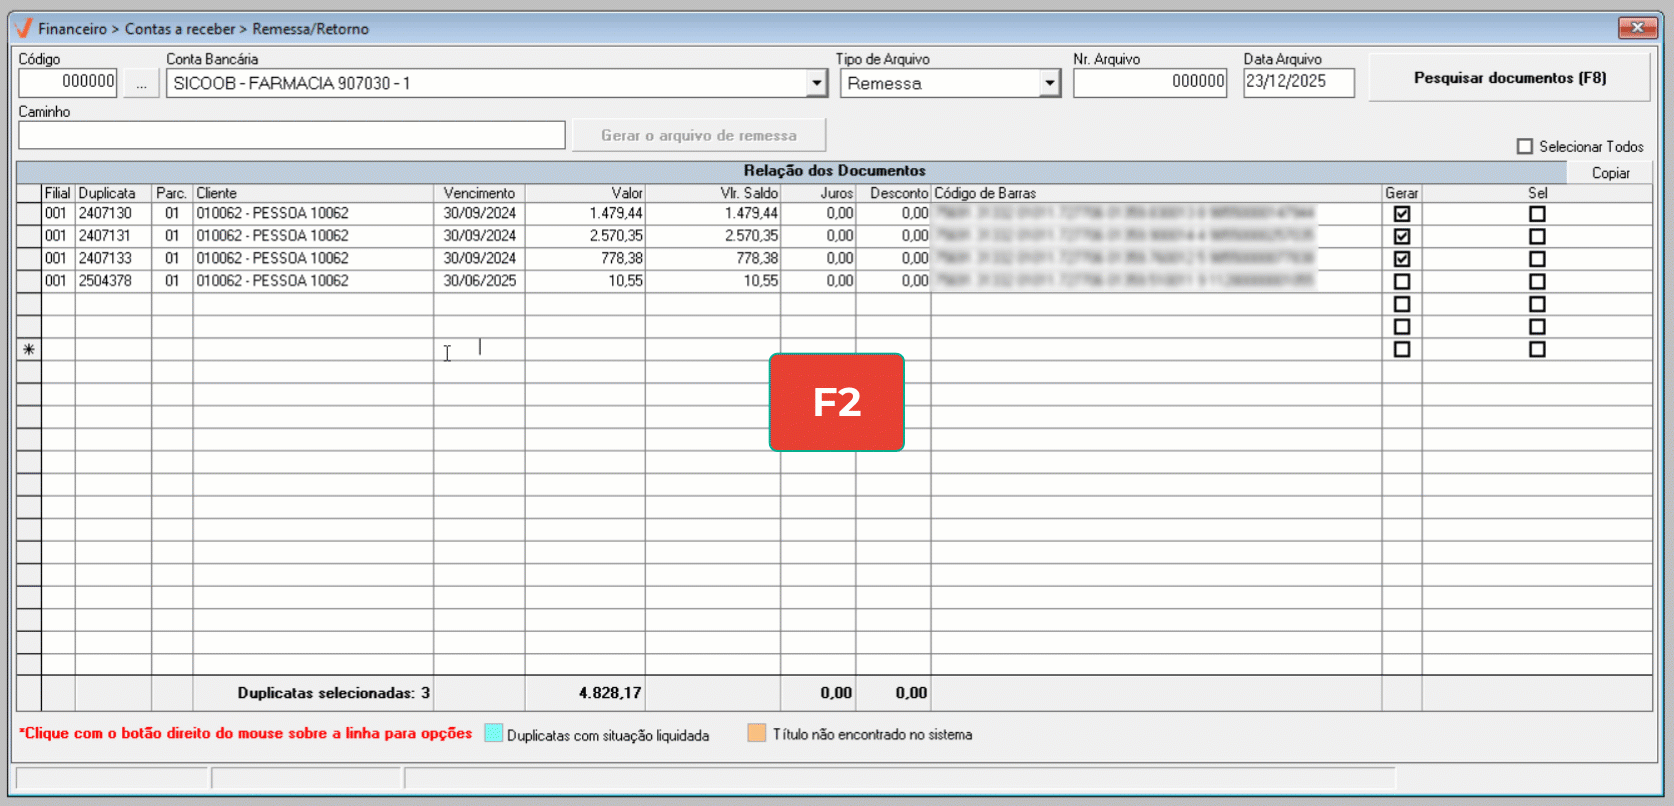Click the Cliente cell in row 2504378
The width and height of the screenshot is (1674, 806).
click(313, 281)
